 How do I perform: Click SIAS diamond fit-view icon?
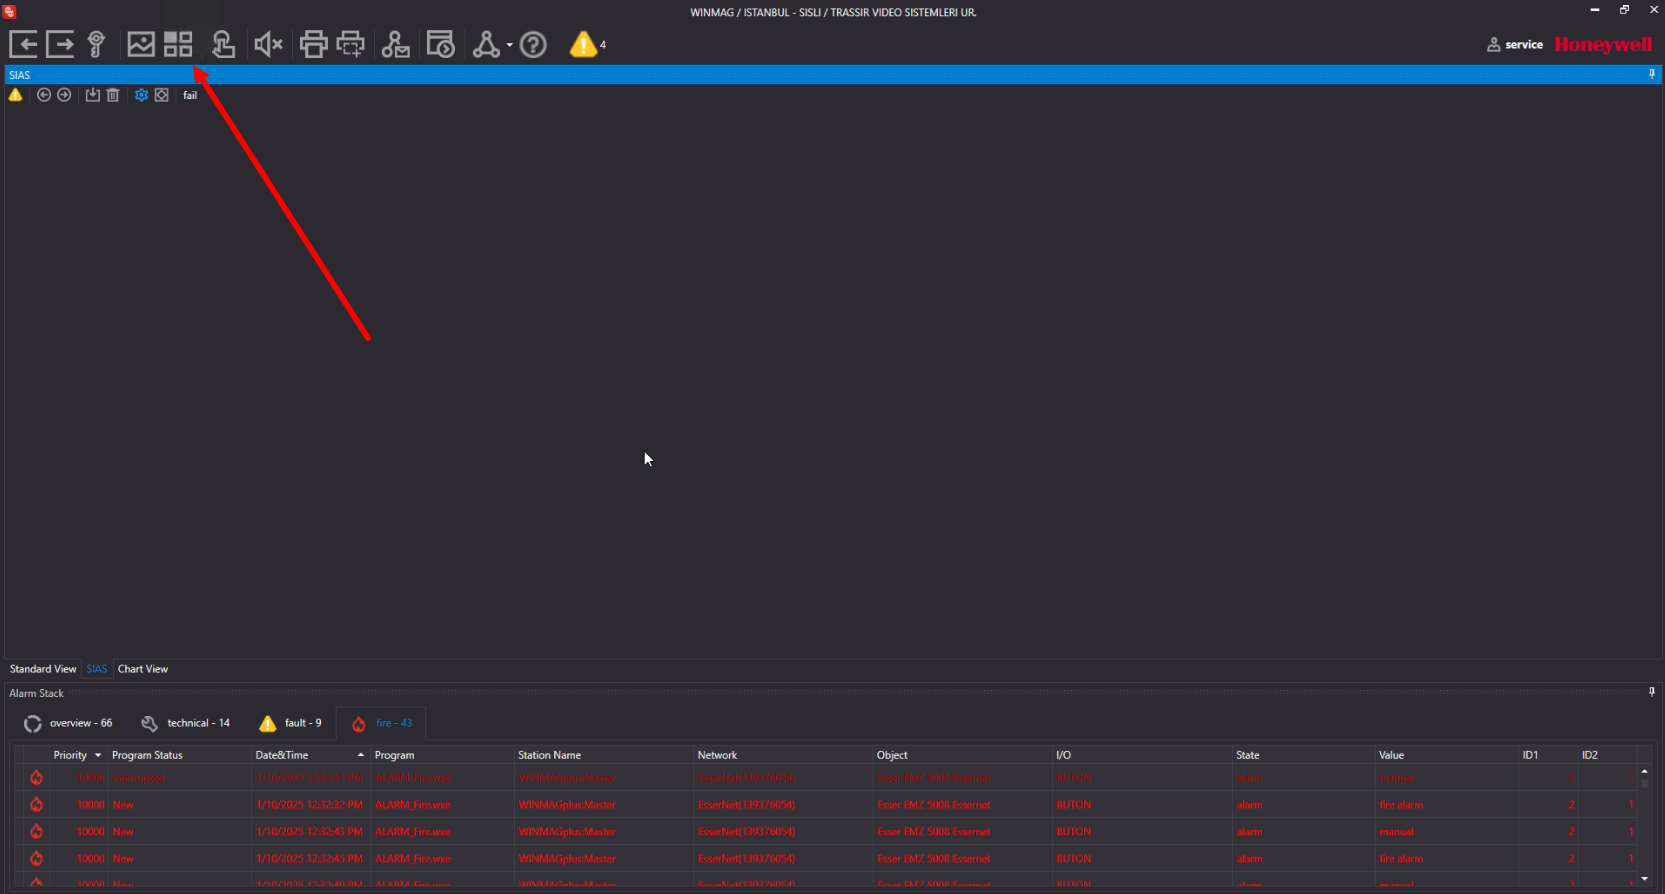point(162,95)
